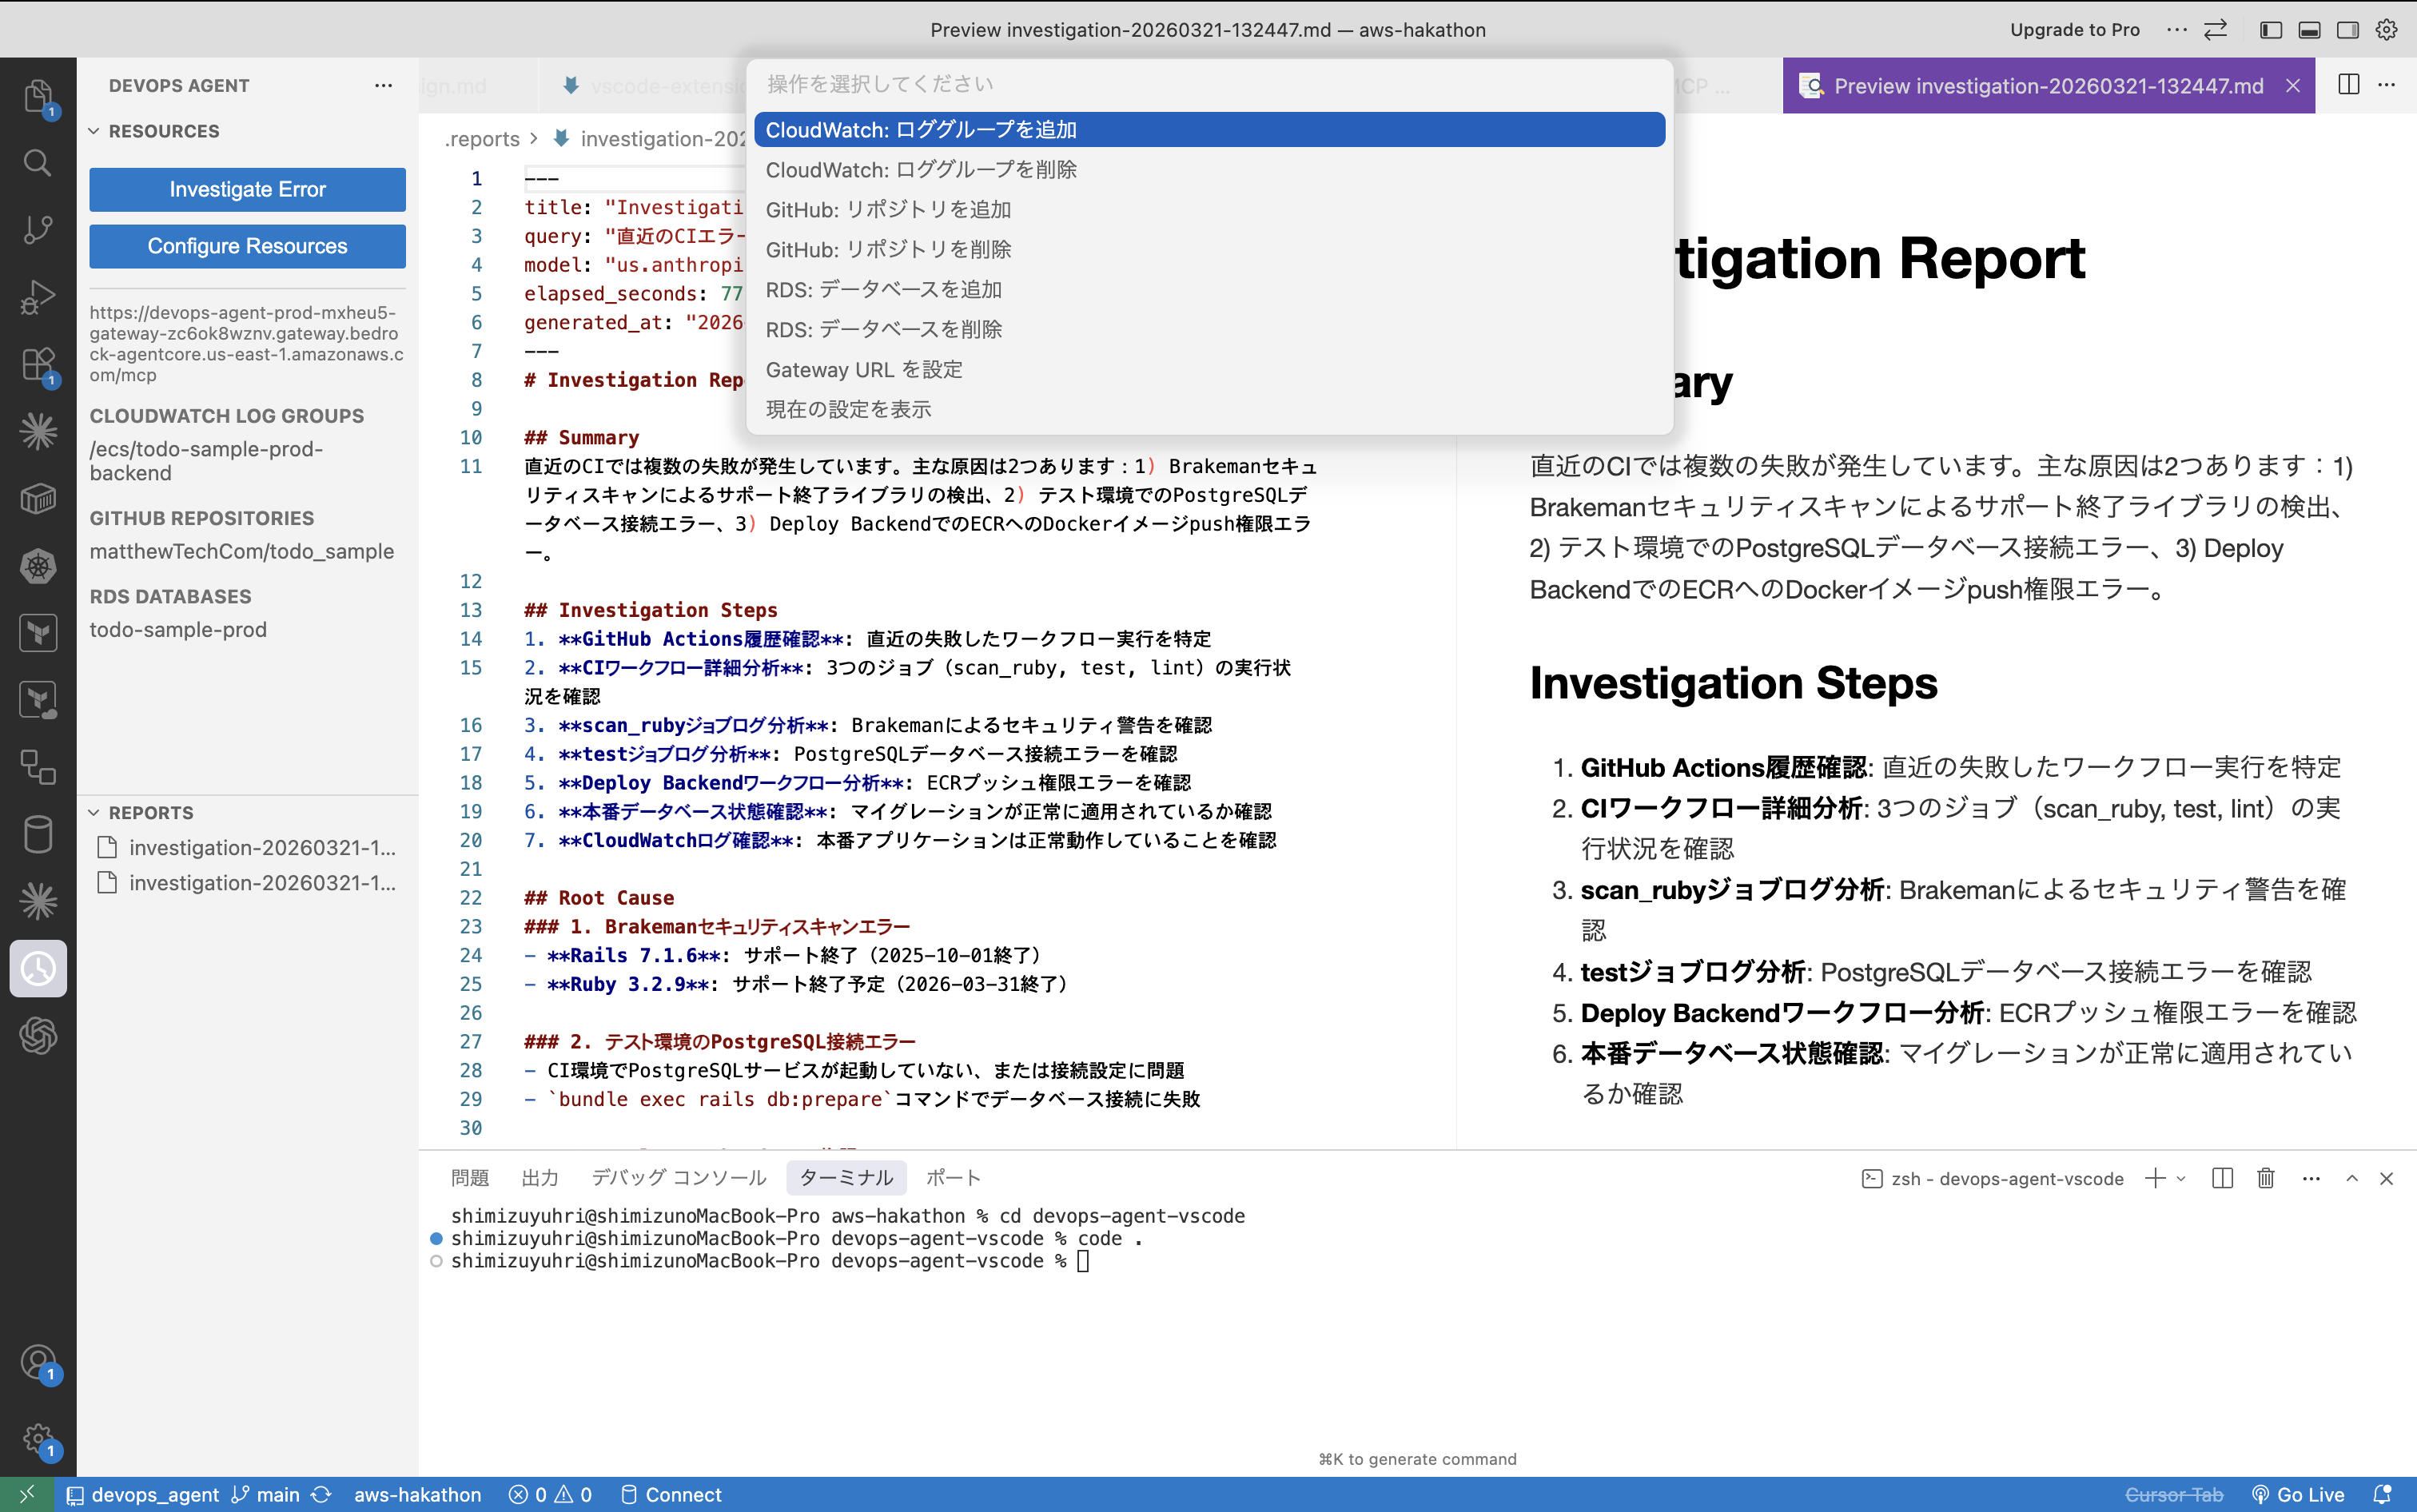Click the Investigate Error button
This screenshot has height=1512, width=2417.
pos(247,189)
